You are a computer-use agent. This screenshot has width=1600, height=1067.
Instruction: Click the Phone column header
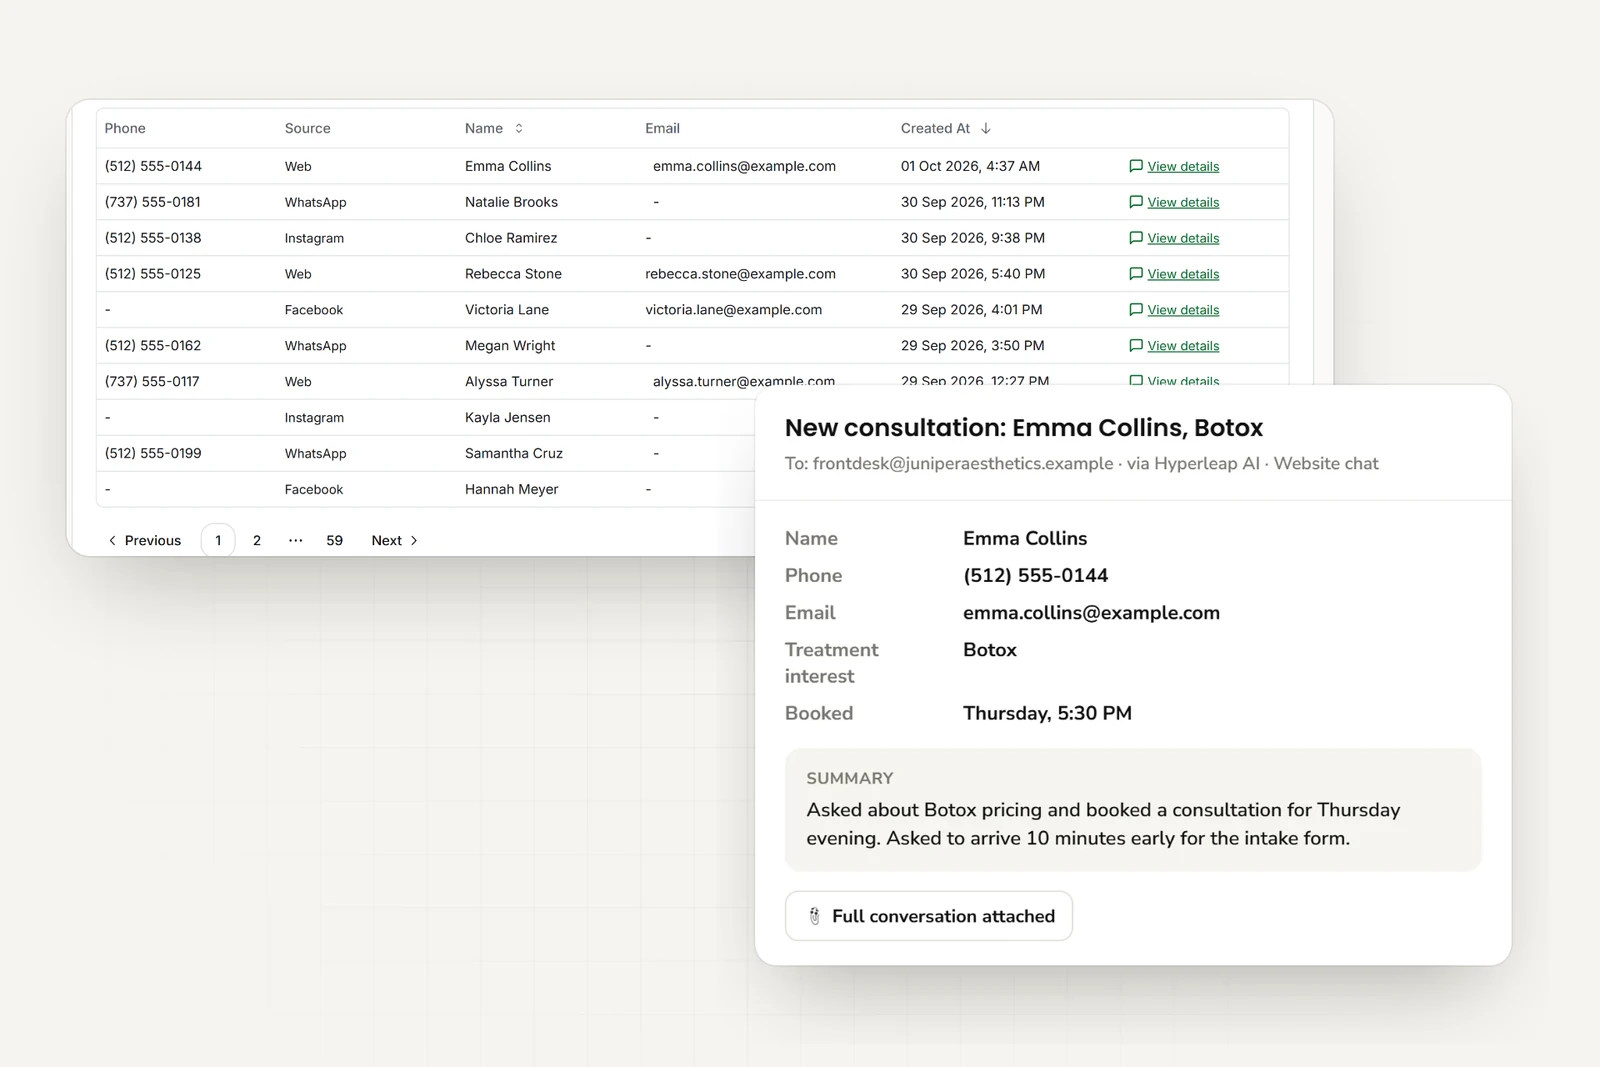coord(125,128)
